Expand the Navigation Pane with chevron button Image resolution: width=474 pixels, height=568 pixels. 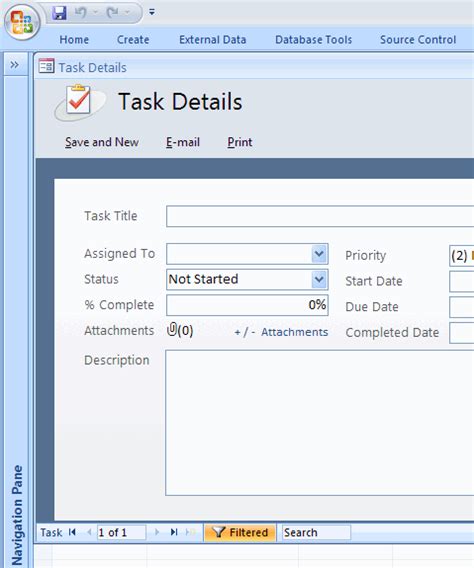[x=15, y=65]
